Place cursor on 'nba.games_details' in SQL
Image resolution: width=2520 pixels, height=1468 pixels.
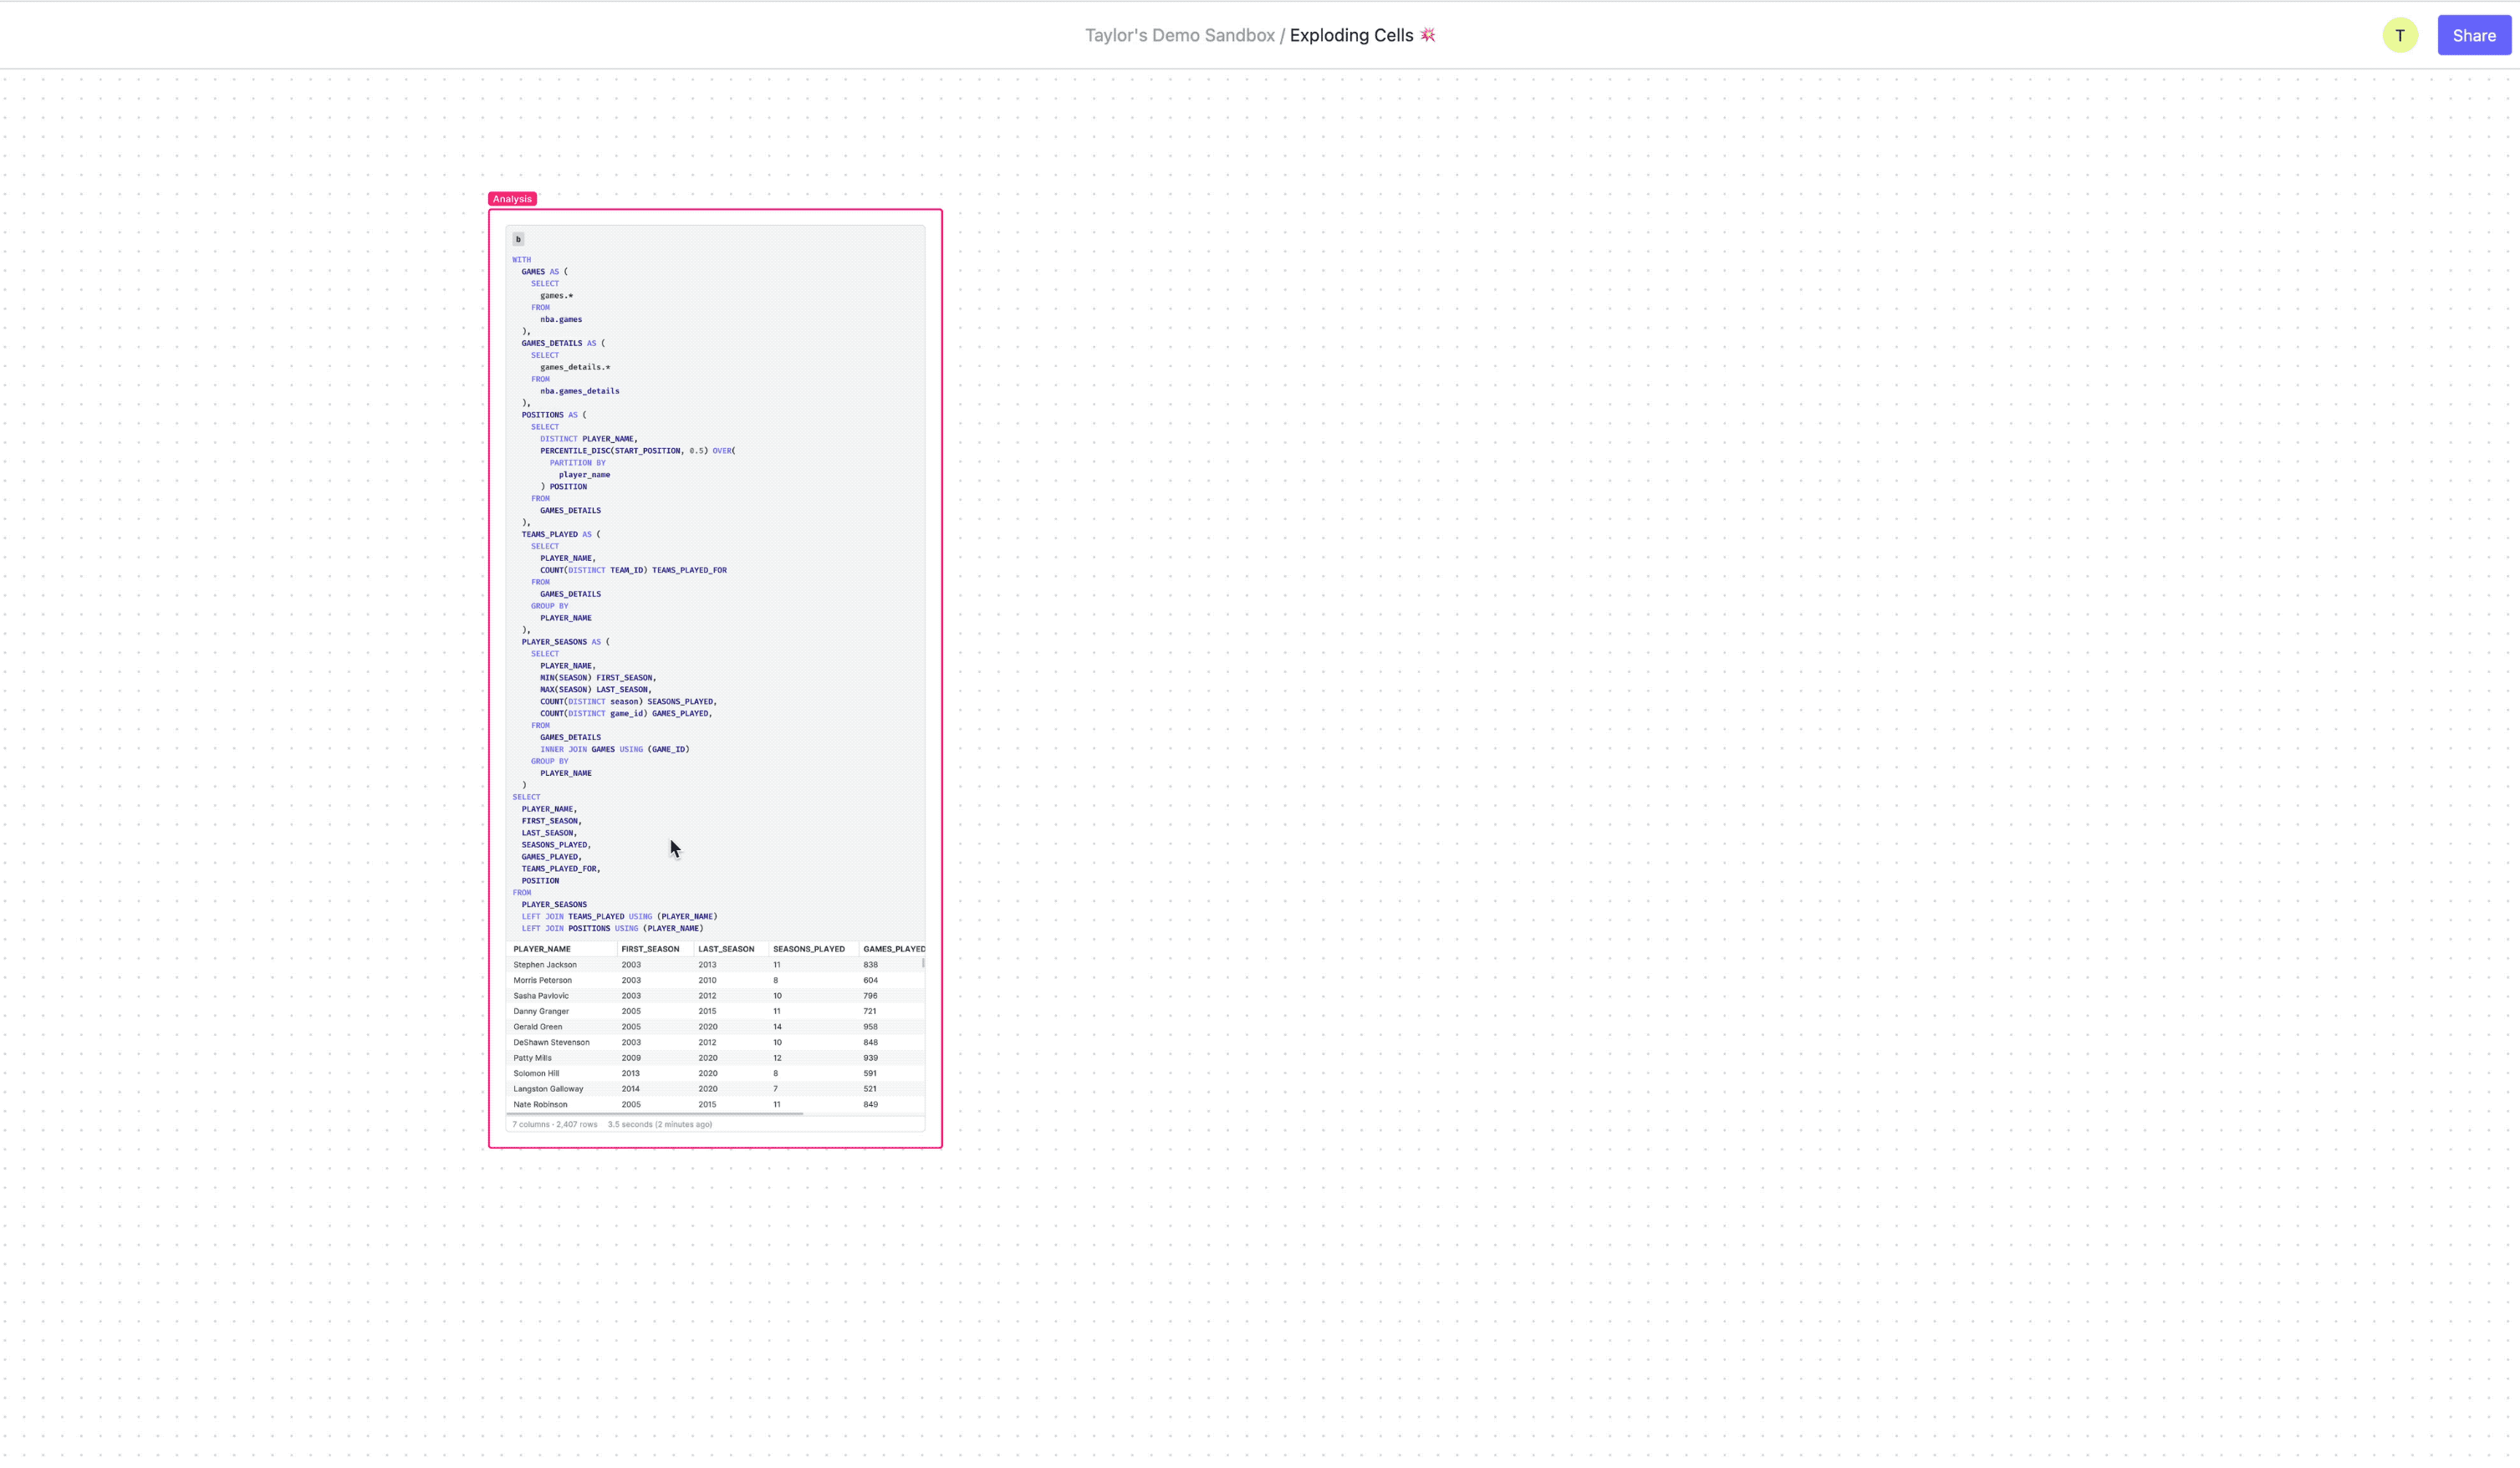coord(579,391)
